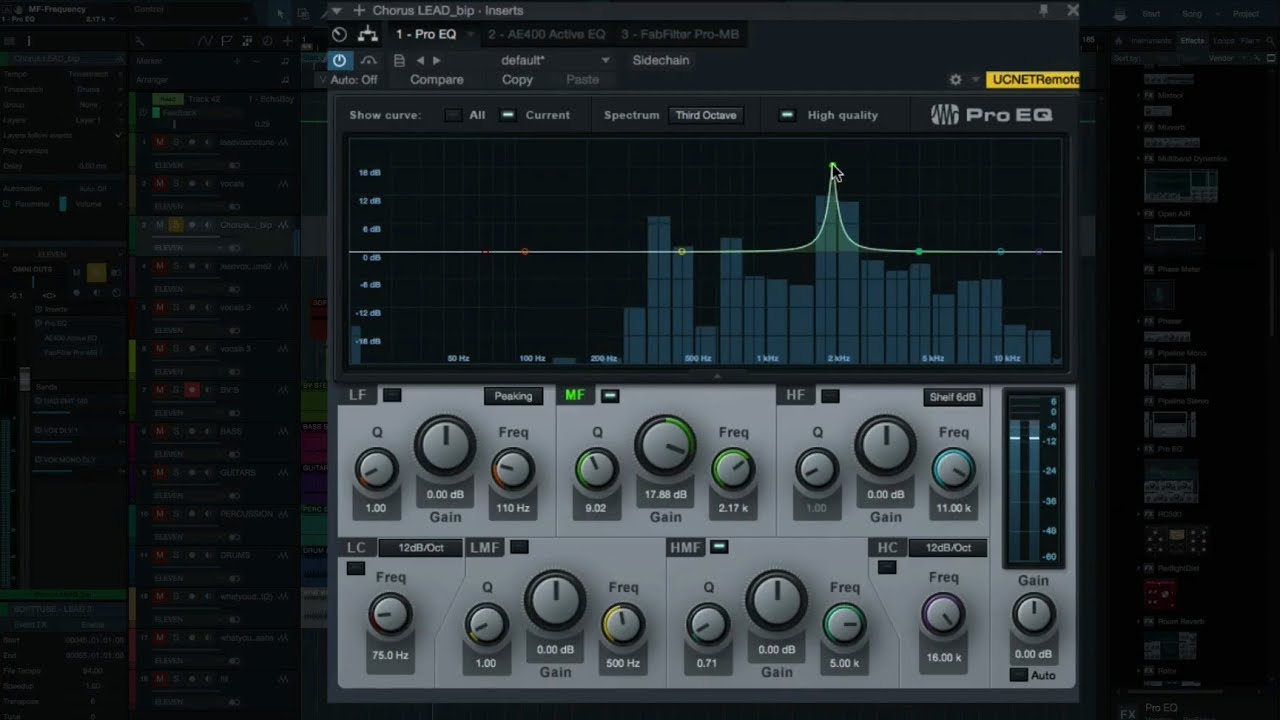Screen dimensions: 1280x720
Task: Click the MF Q knob showing 9.02
Action: [x=596, y=469]
